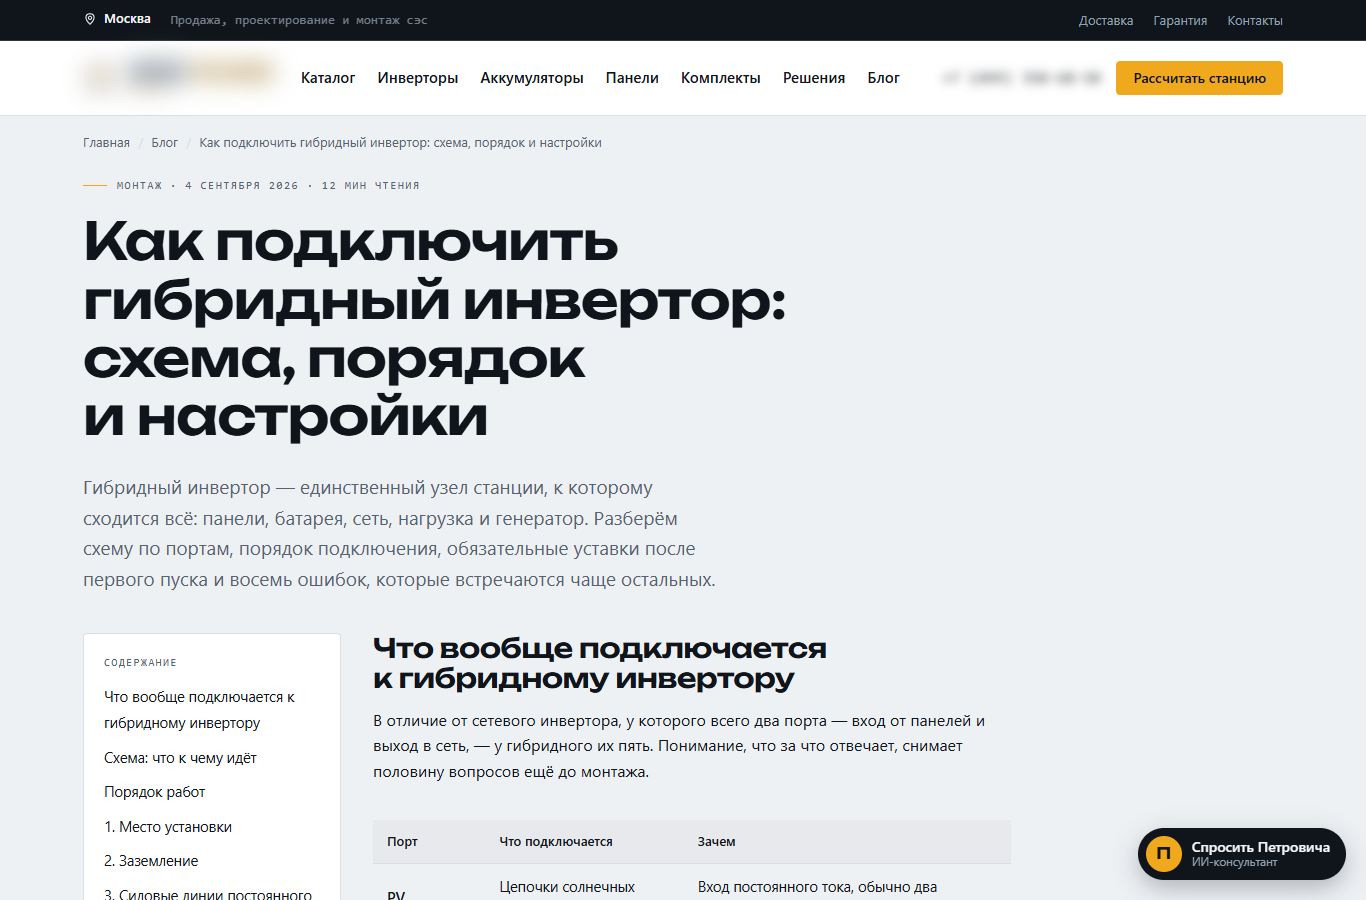
Task: Open the Аккумуляторы menu item
Action: click(532, 78)
